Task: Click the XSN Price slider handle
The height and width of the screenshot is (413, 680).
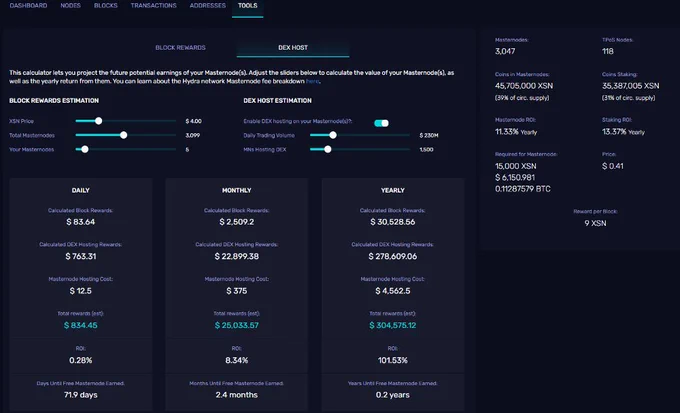Action: click(98, 121)
